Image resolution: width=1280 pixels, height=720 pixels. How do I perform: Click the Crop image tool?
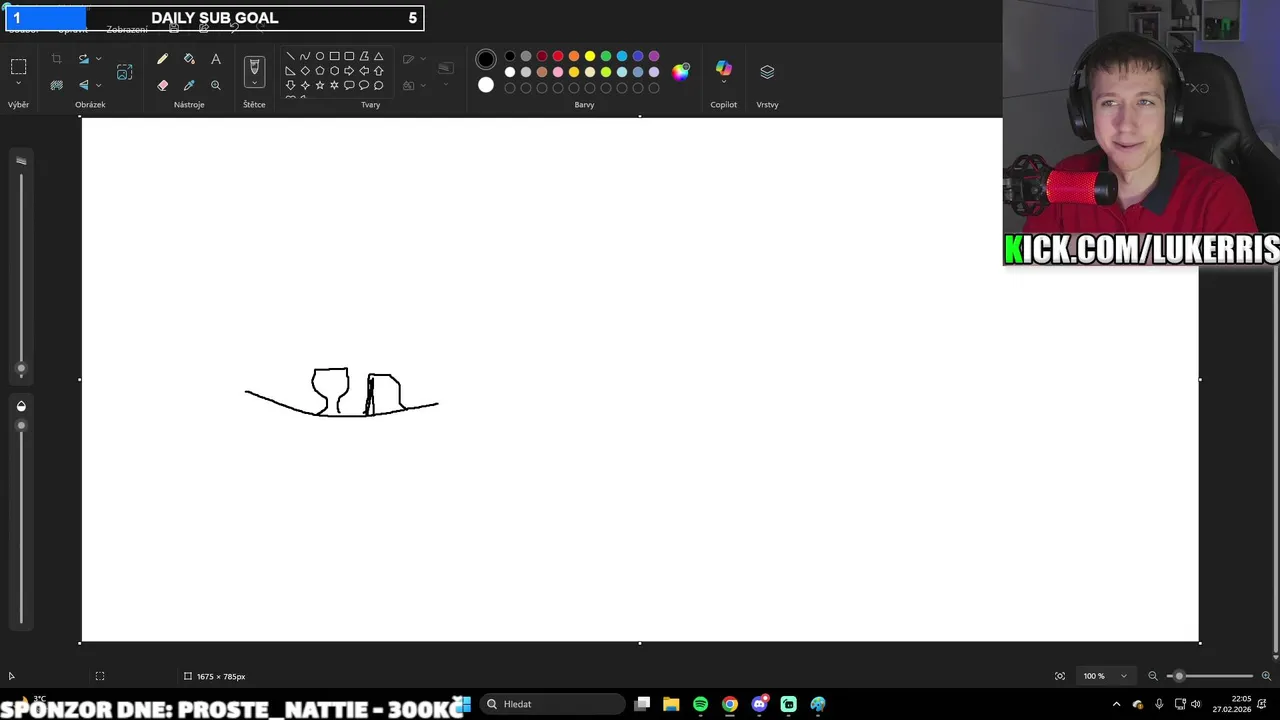pyautogui.click(x=56, y=59)
